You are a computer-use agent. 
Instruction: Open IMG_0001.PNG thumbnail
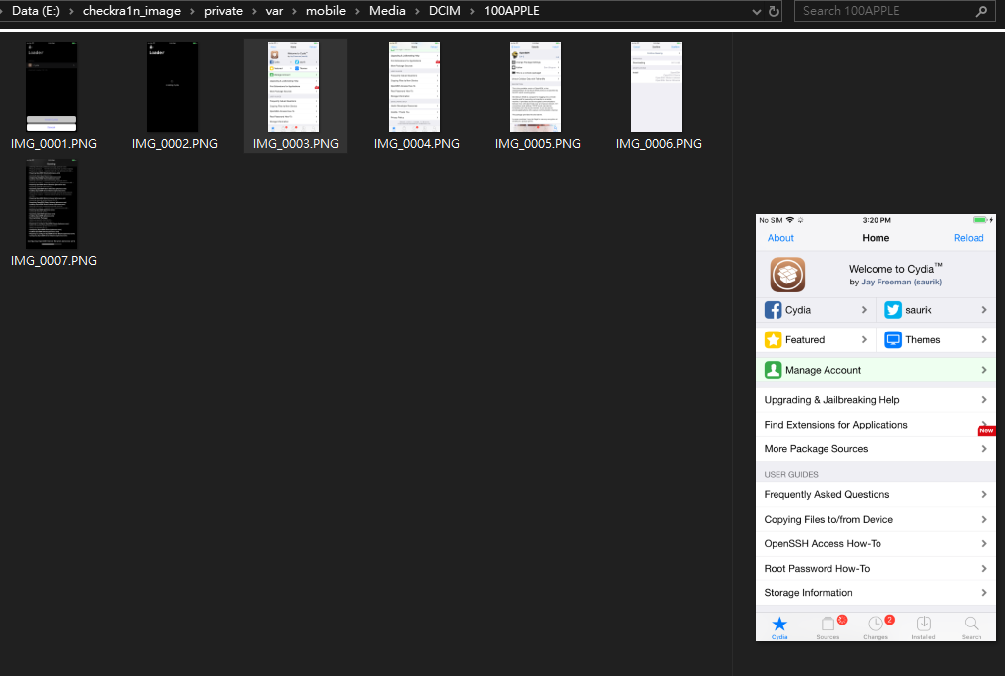point(51,87)
